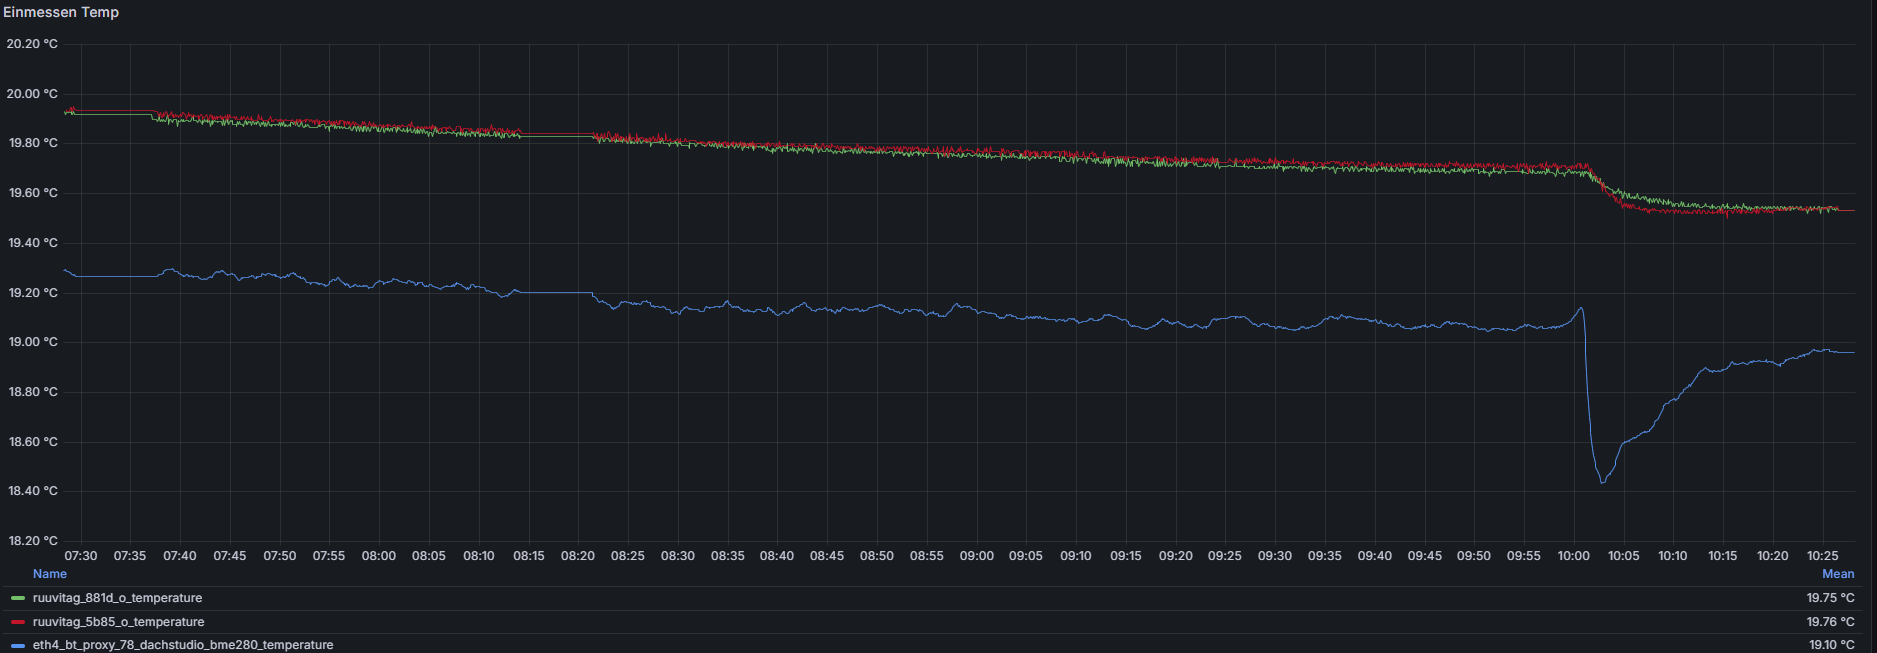Click green color swatch of ruuvitag_881d series
The image size is (1877, 653).
[18, 598]
